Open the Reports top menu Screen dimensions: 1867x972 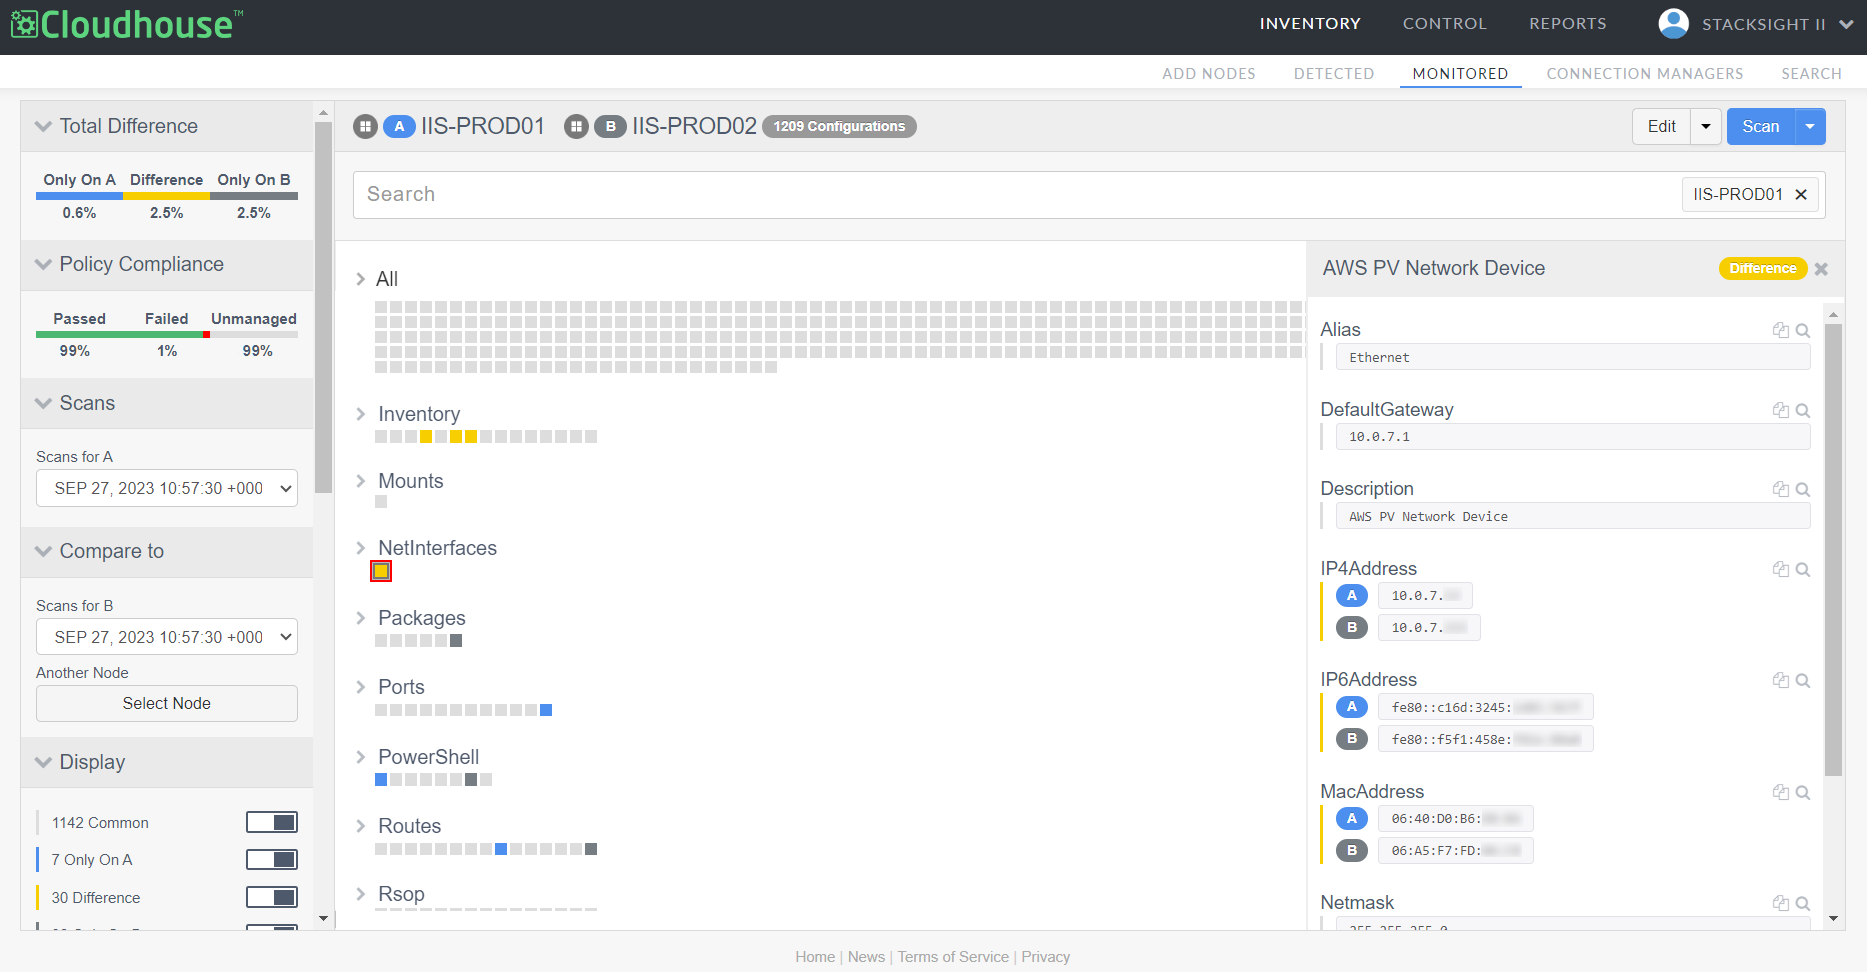click(1568, 24)
